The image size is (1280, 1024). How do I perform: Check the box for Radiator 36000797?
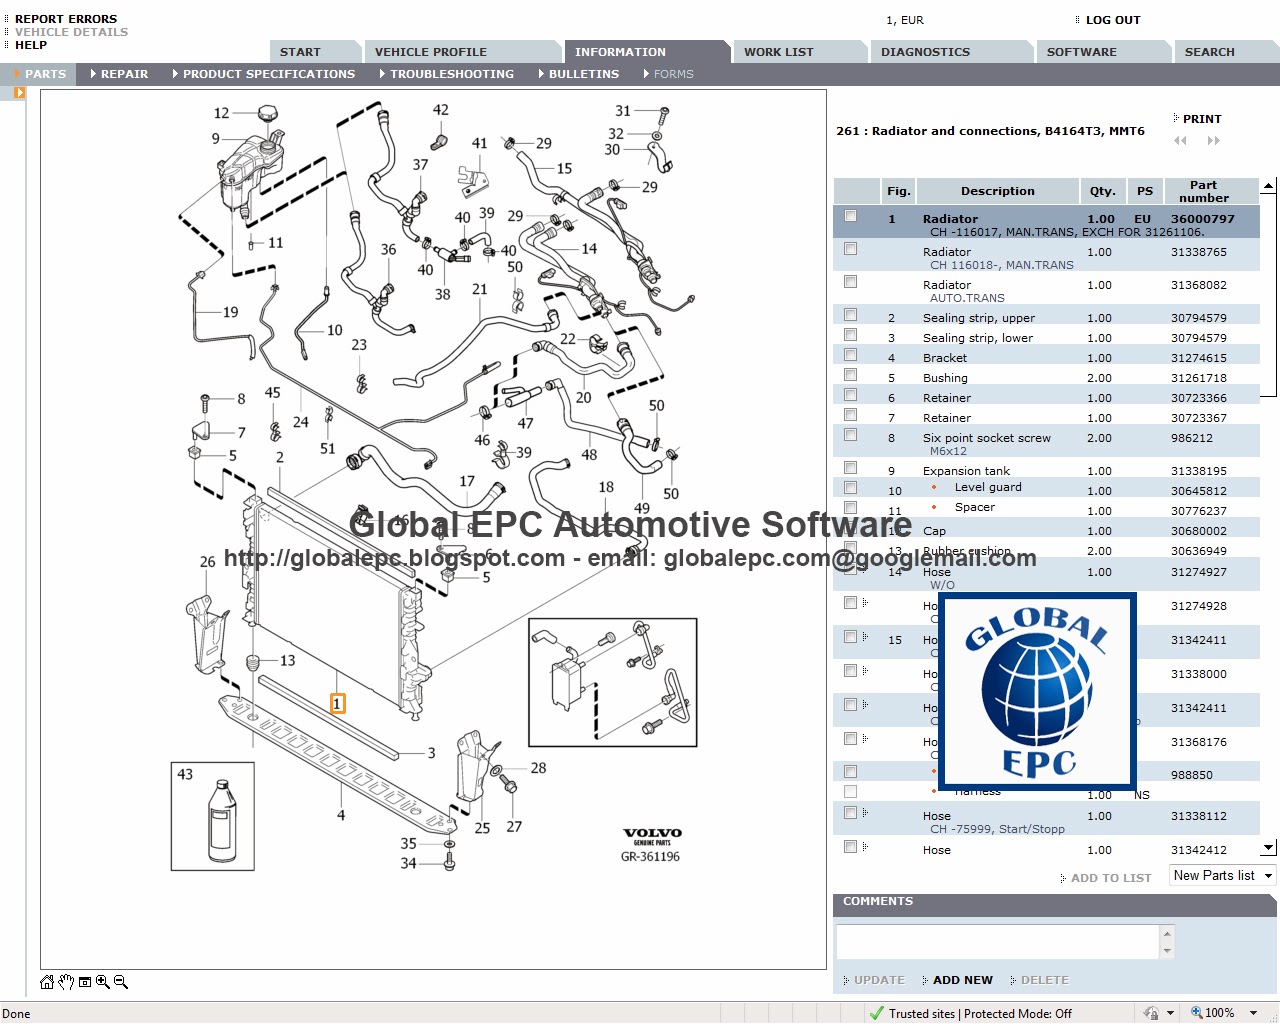click(x=850, y=216)
